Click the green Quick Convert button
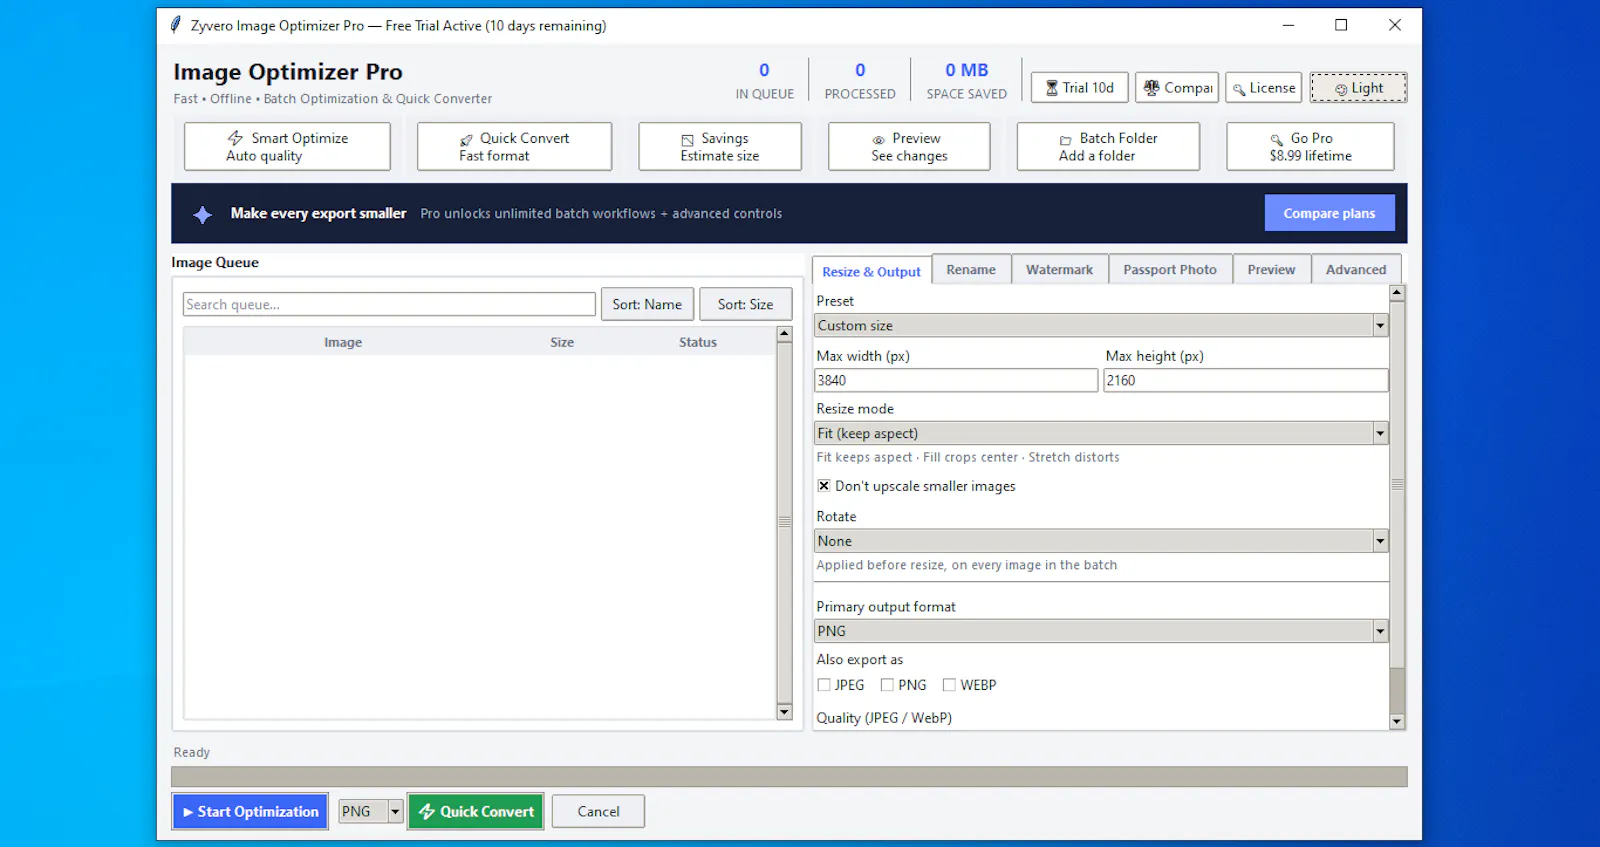The width and height of the screenshot is (1600, 847). pos(476,812)
